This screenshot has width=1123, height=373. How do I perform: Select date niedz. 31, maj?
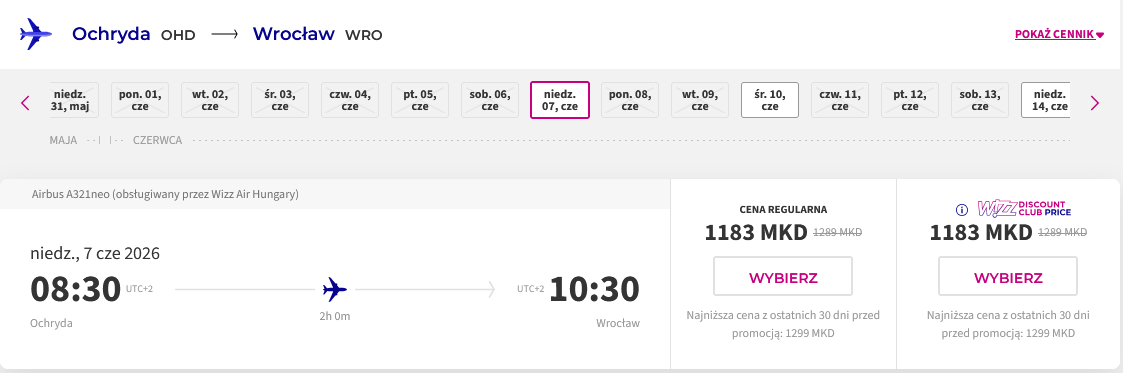tap(74, 100)
